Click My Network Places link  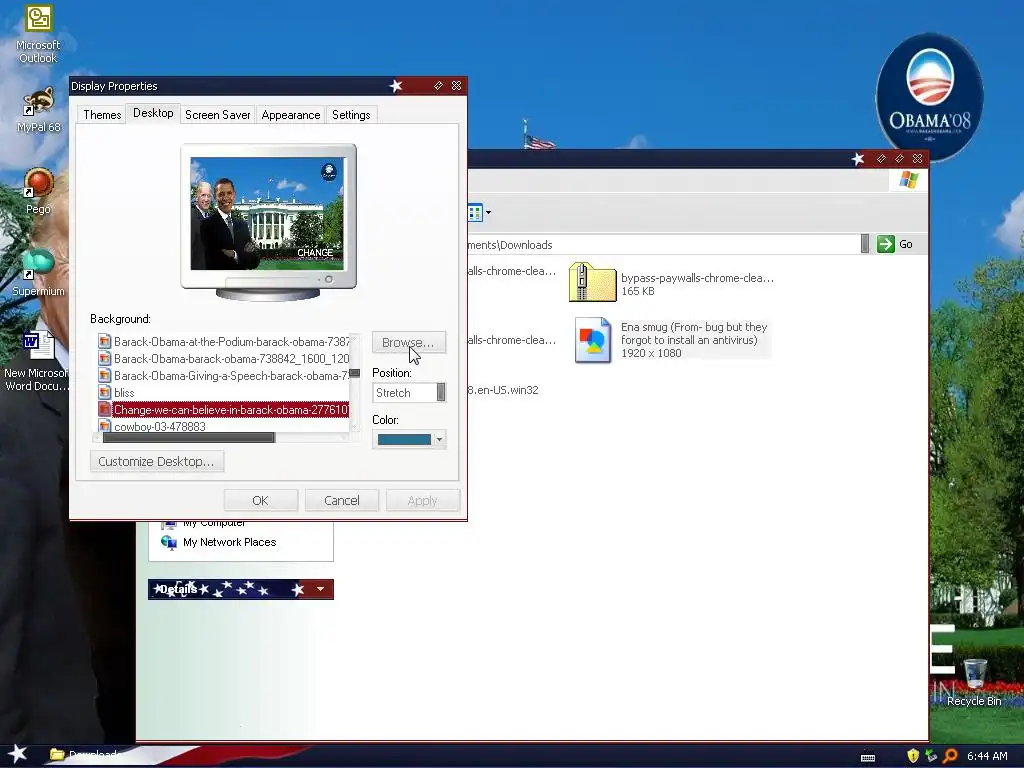click(229, 542)
